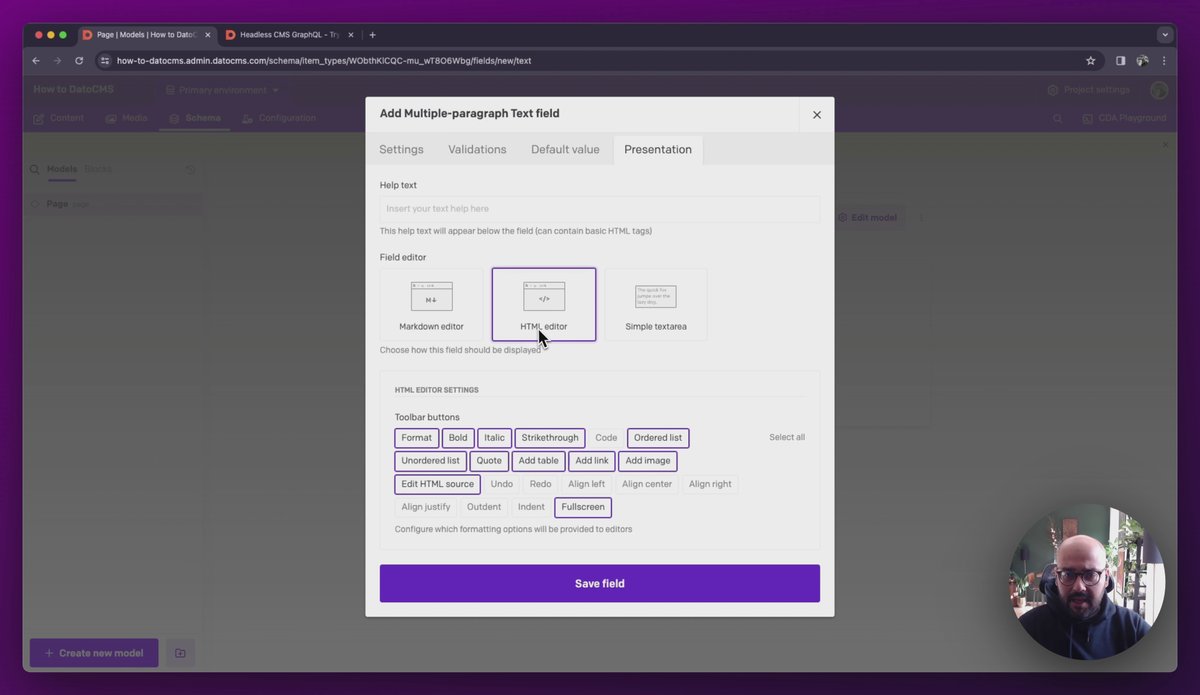1200x695 pixels.
Task: Expand the browser tab list chevron
Action: click(x=1164, y=35)
